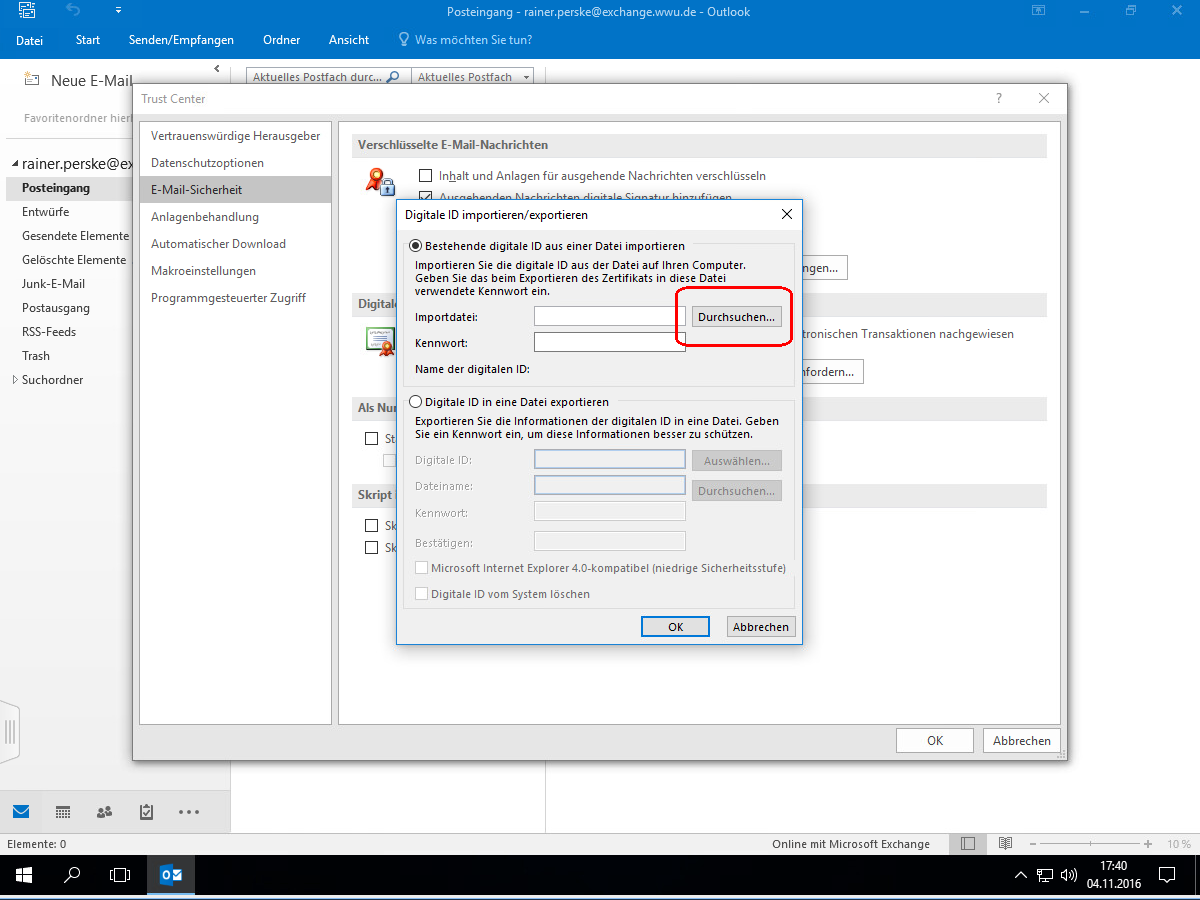Click the Durchsuchen button for Importdatei

coord(736,317)
